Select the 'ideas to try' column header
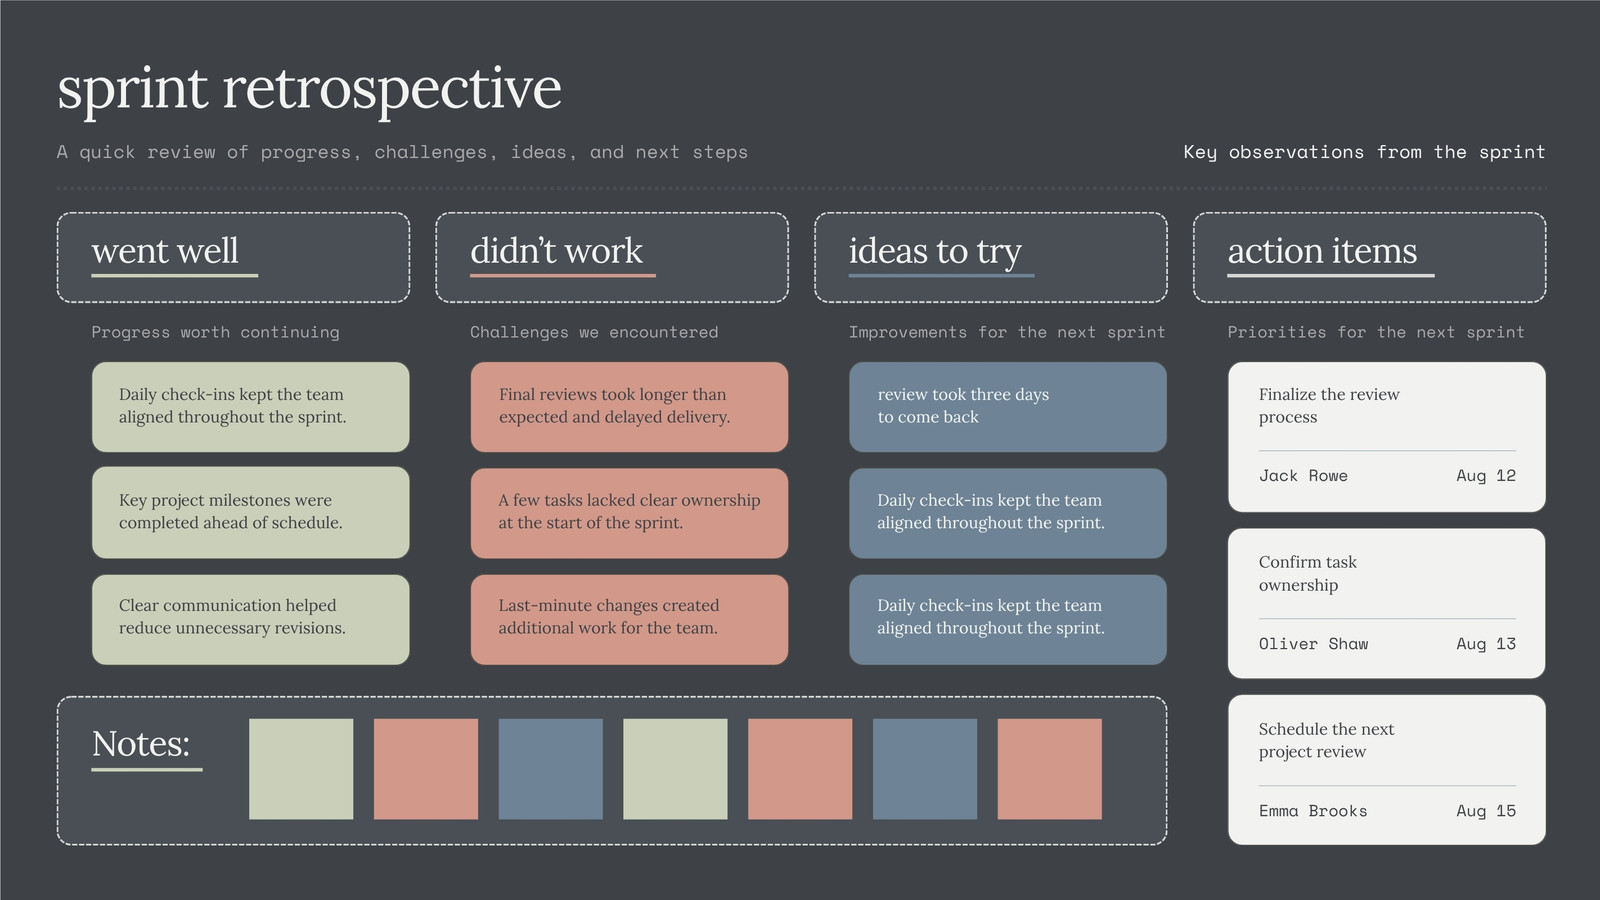Screen dimensions: 1600x900 click(x=991, y=257)
